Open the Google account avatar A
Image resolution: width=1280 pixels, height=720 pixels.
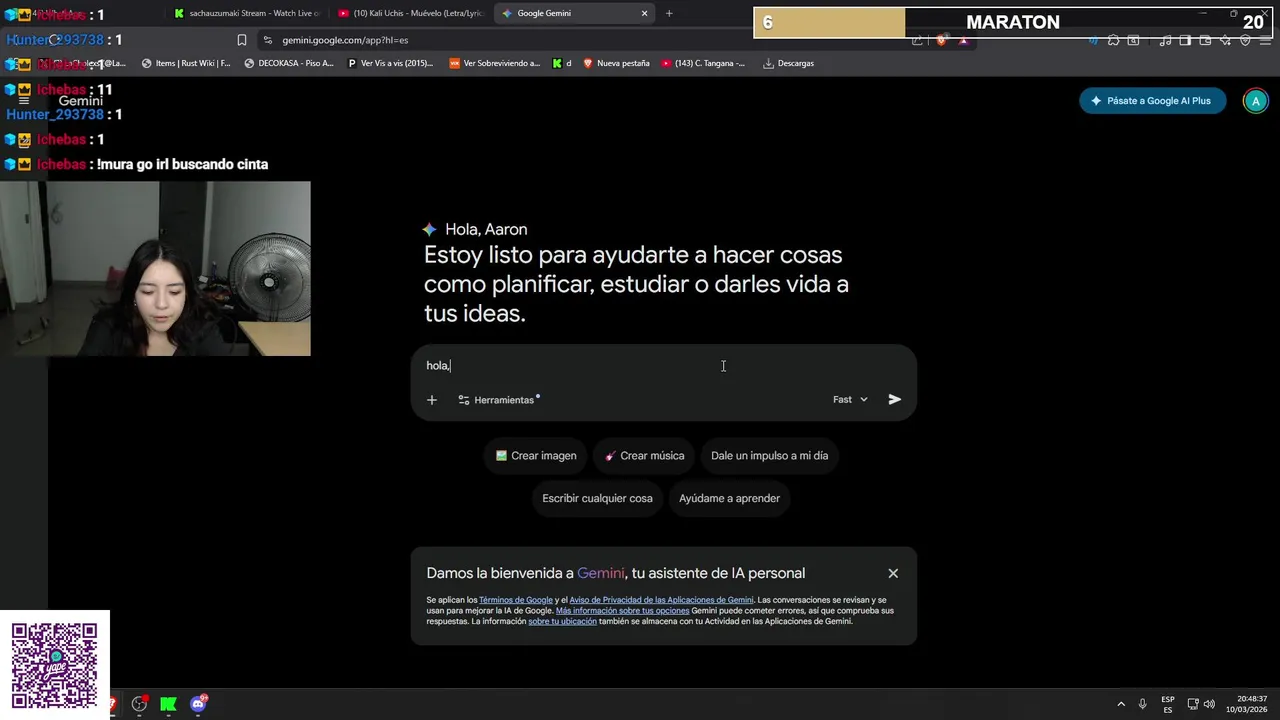1255,101
